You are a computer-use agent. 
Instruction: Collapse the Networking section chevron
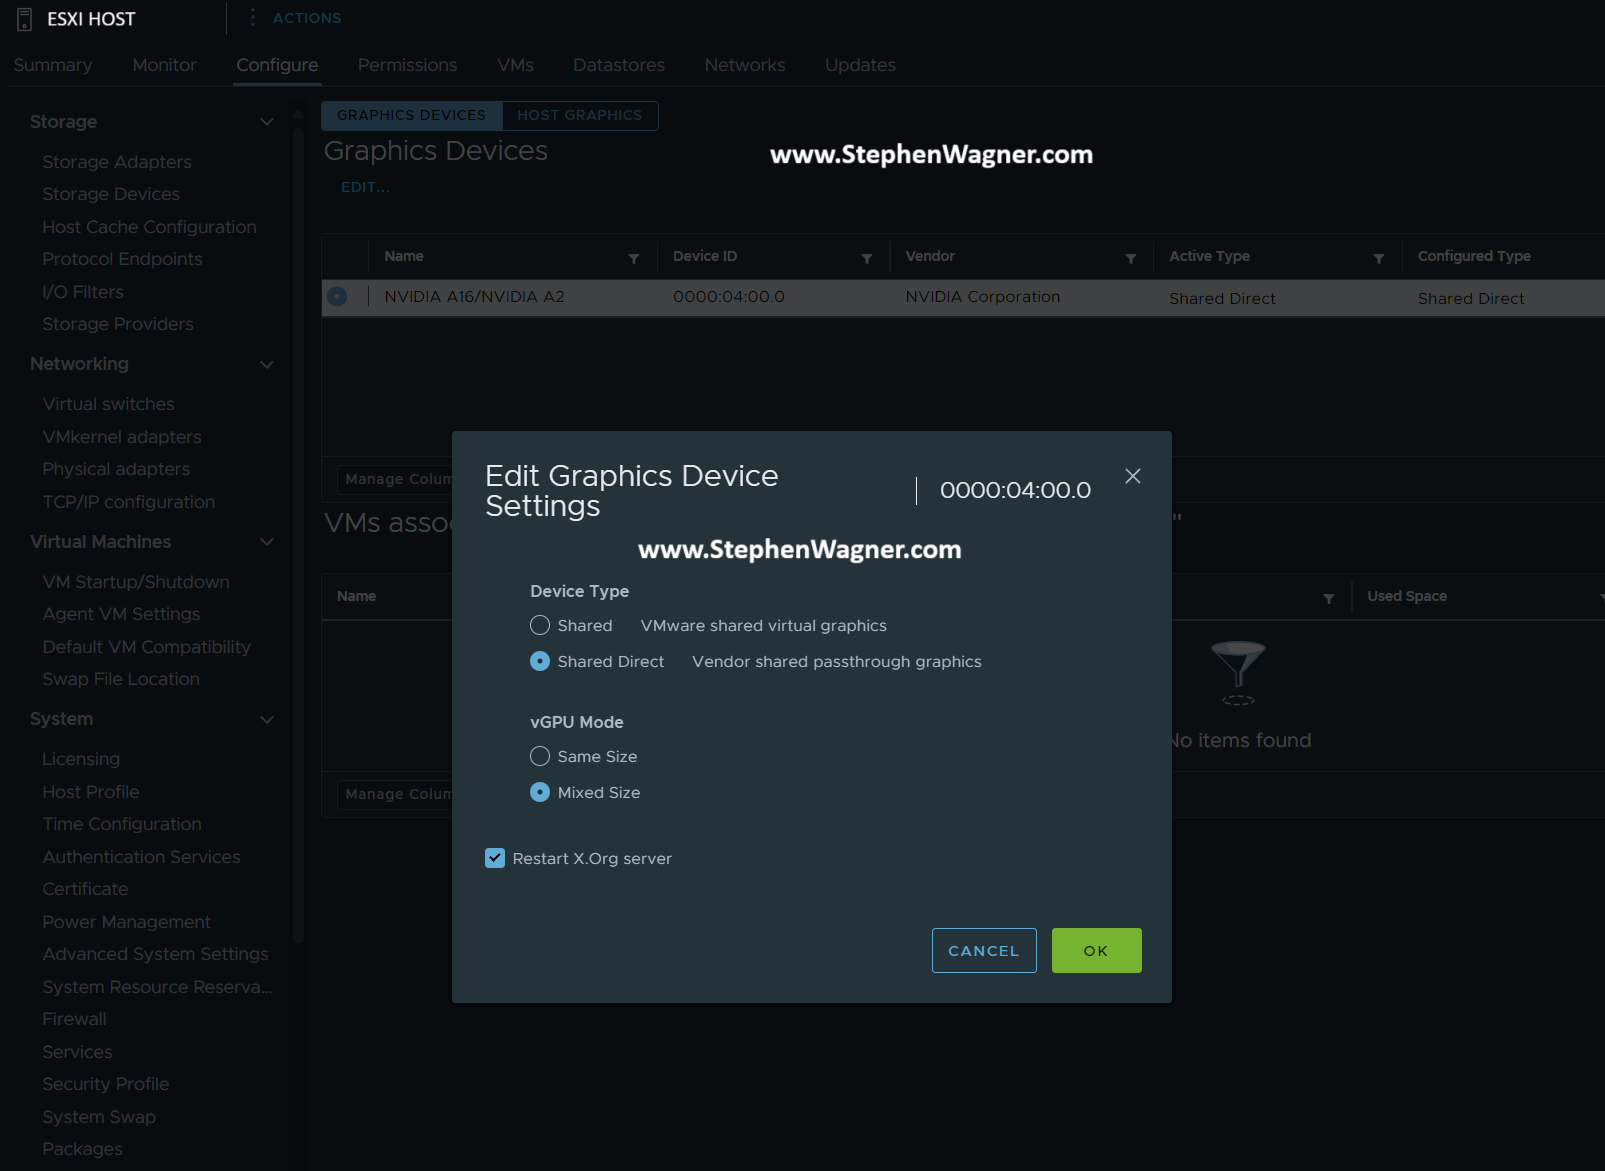pos(267,364)
